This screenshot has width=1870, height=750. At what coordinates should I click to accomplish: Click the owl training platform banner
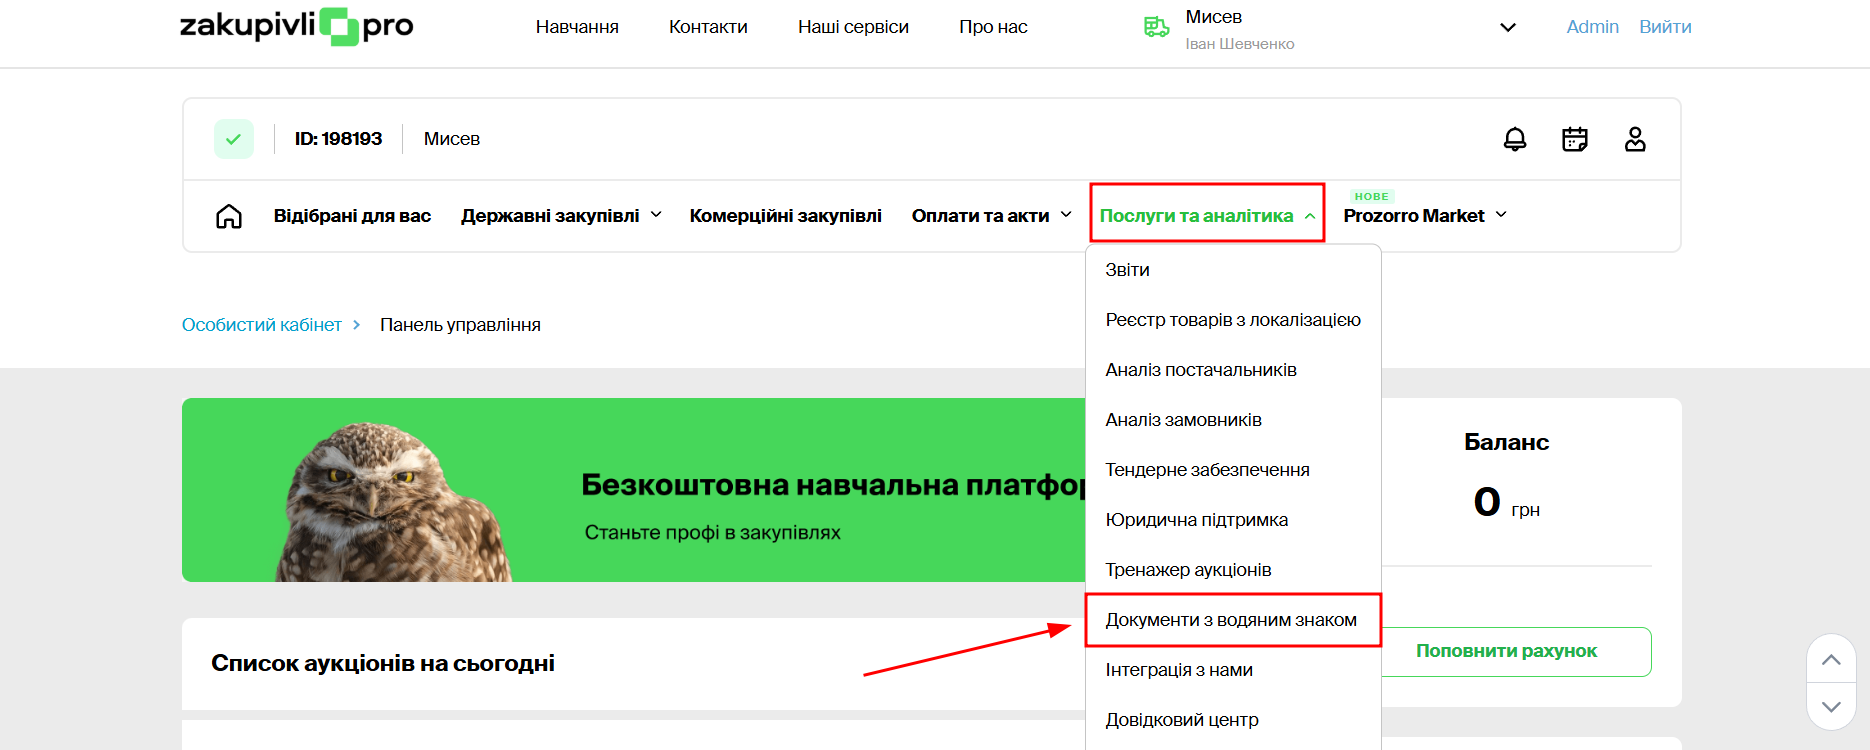pos(632,490)
